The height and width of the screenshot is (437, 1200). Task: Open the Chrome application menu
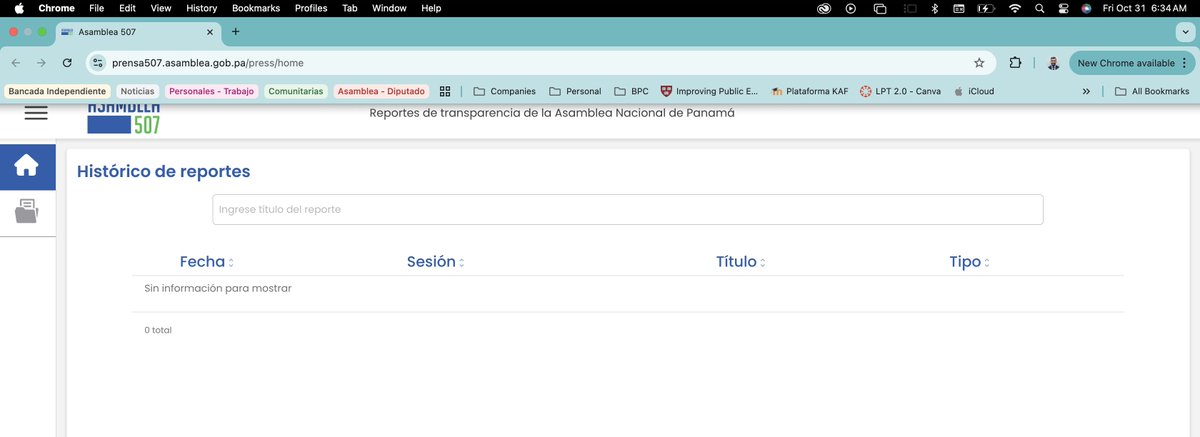56,8
